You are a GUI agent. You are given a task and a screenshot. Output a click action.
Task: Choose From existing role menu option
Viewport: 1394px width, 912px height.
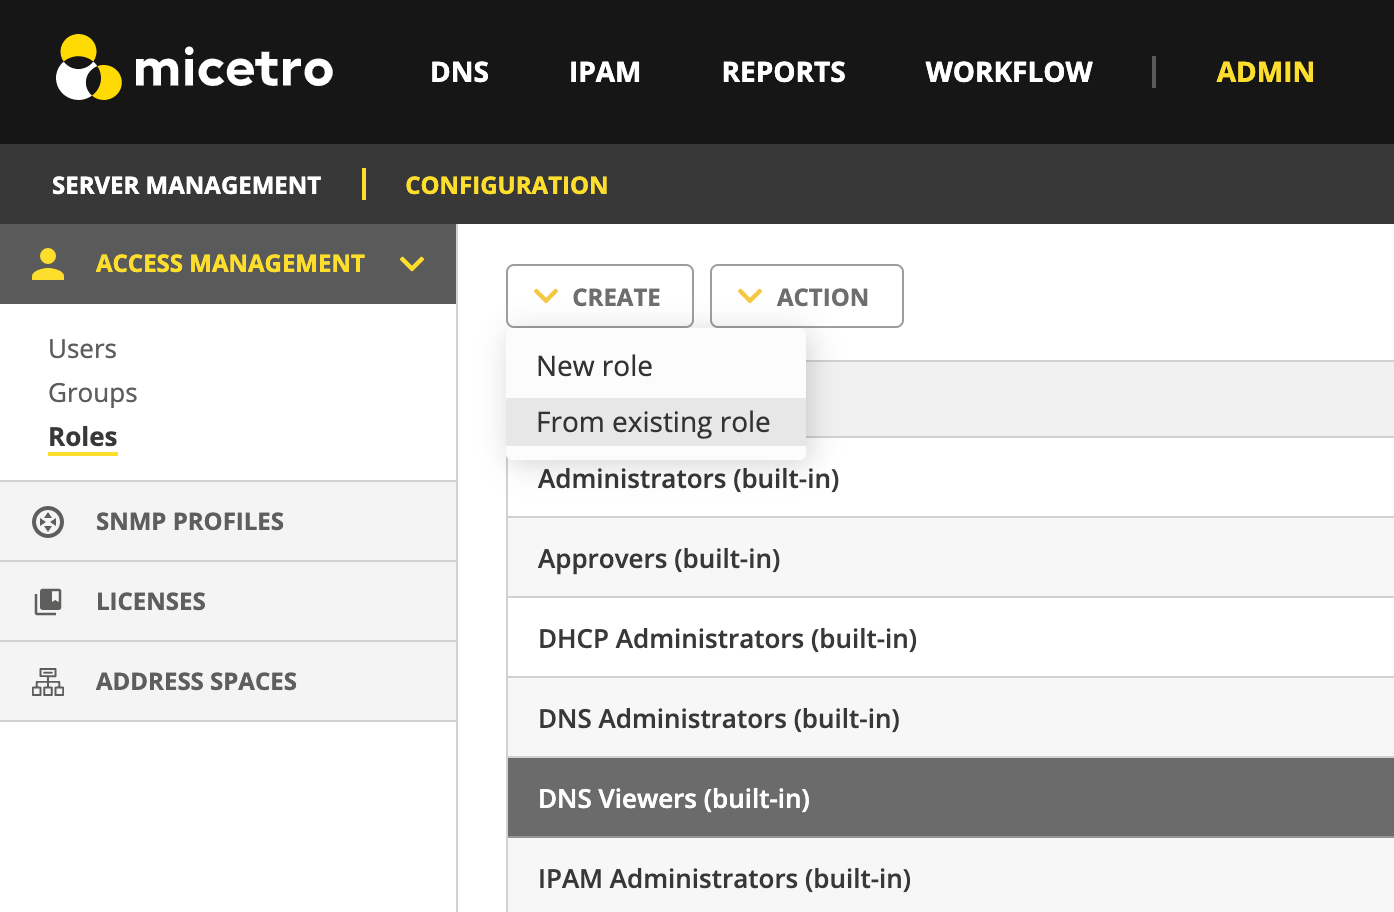pos(653,423)
